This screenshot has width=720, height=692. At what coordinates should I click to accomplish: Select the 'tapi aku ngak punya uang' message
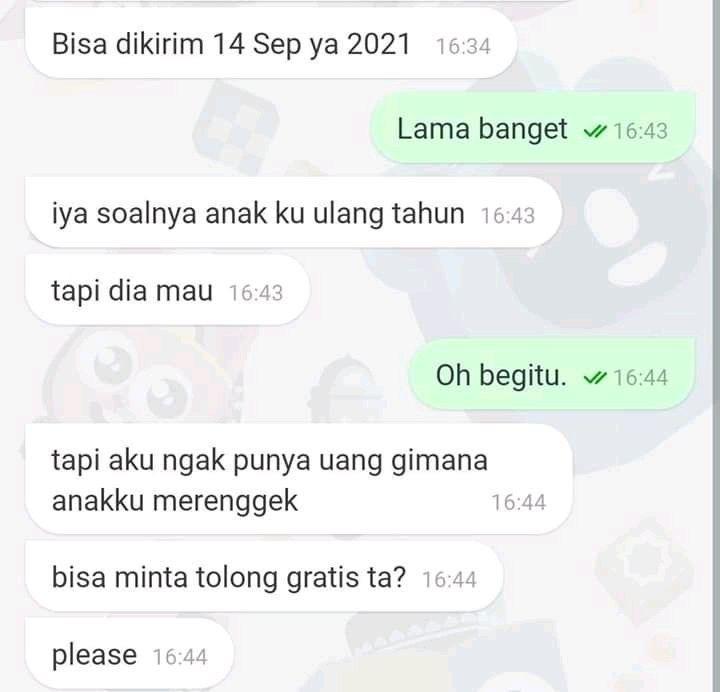298,479
